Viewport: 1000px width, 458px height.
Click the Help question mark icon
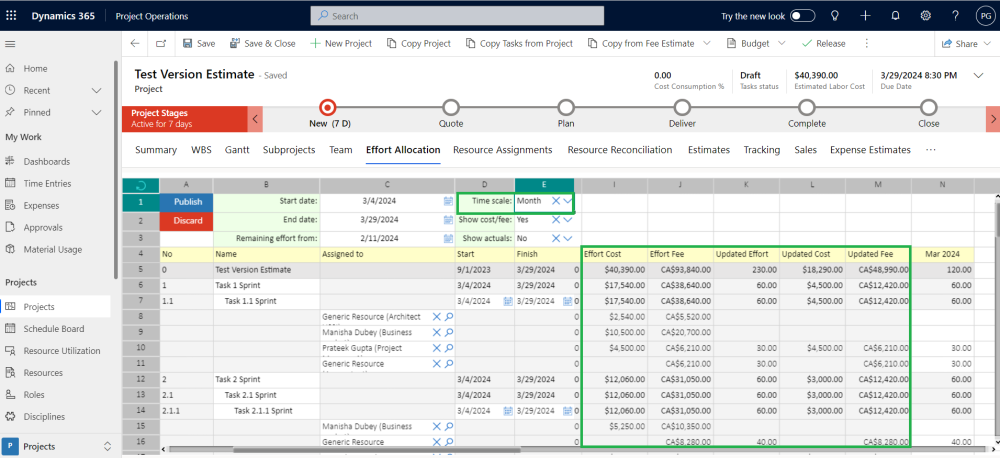[955, 16]
